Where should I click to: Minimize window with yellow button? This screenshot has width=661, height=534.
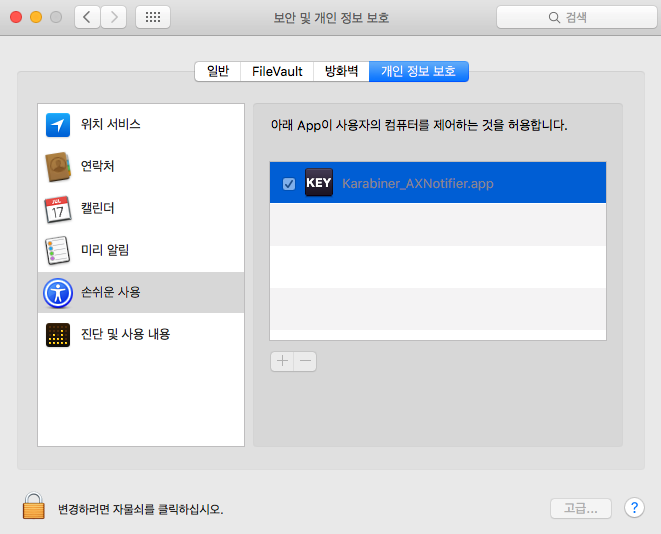pos(36,17)
